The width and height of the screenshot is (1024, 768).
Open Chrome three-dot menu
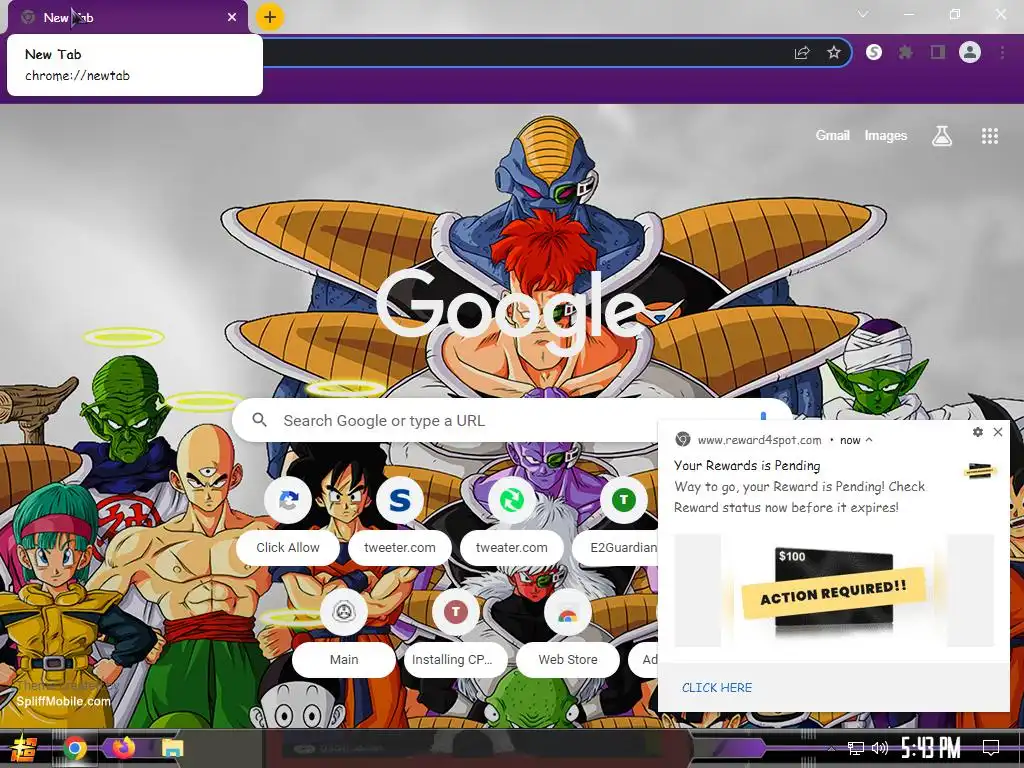(x=1002, y=52)
